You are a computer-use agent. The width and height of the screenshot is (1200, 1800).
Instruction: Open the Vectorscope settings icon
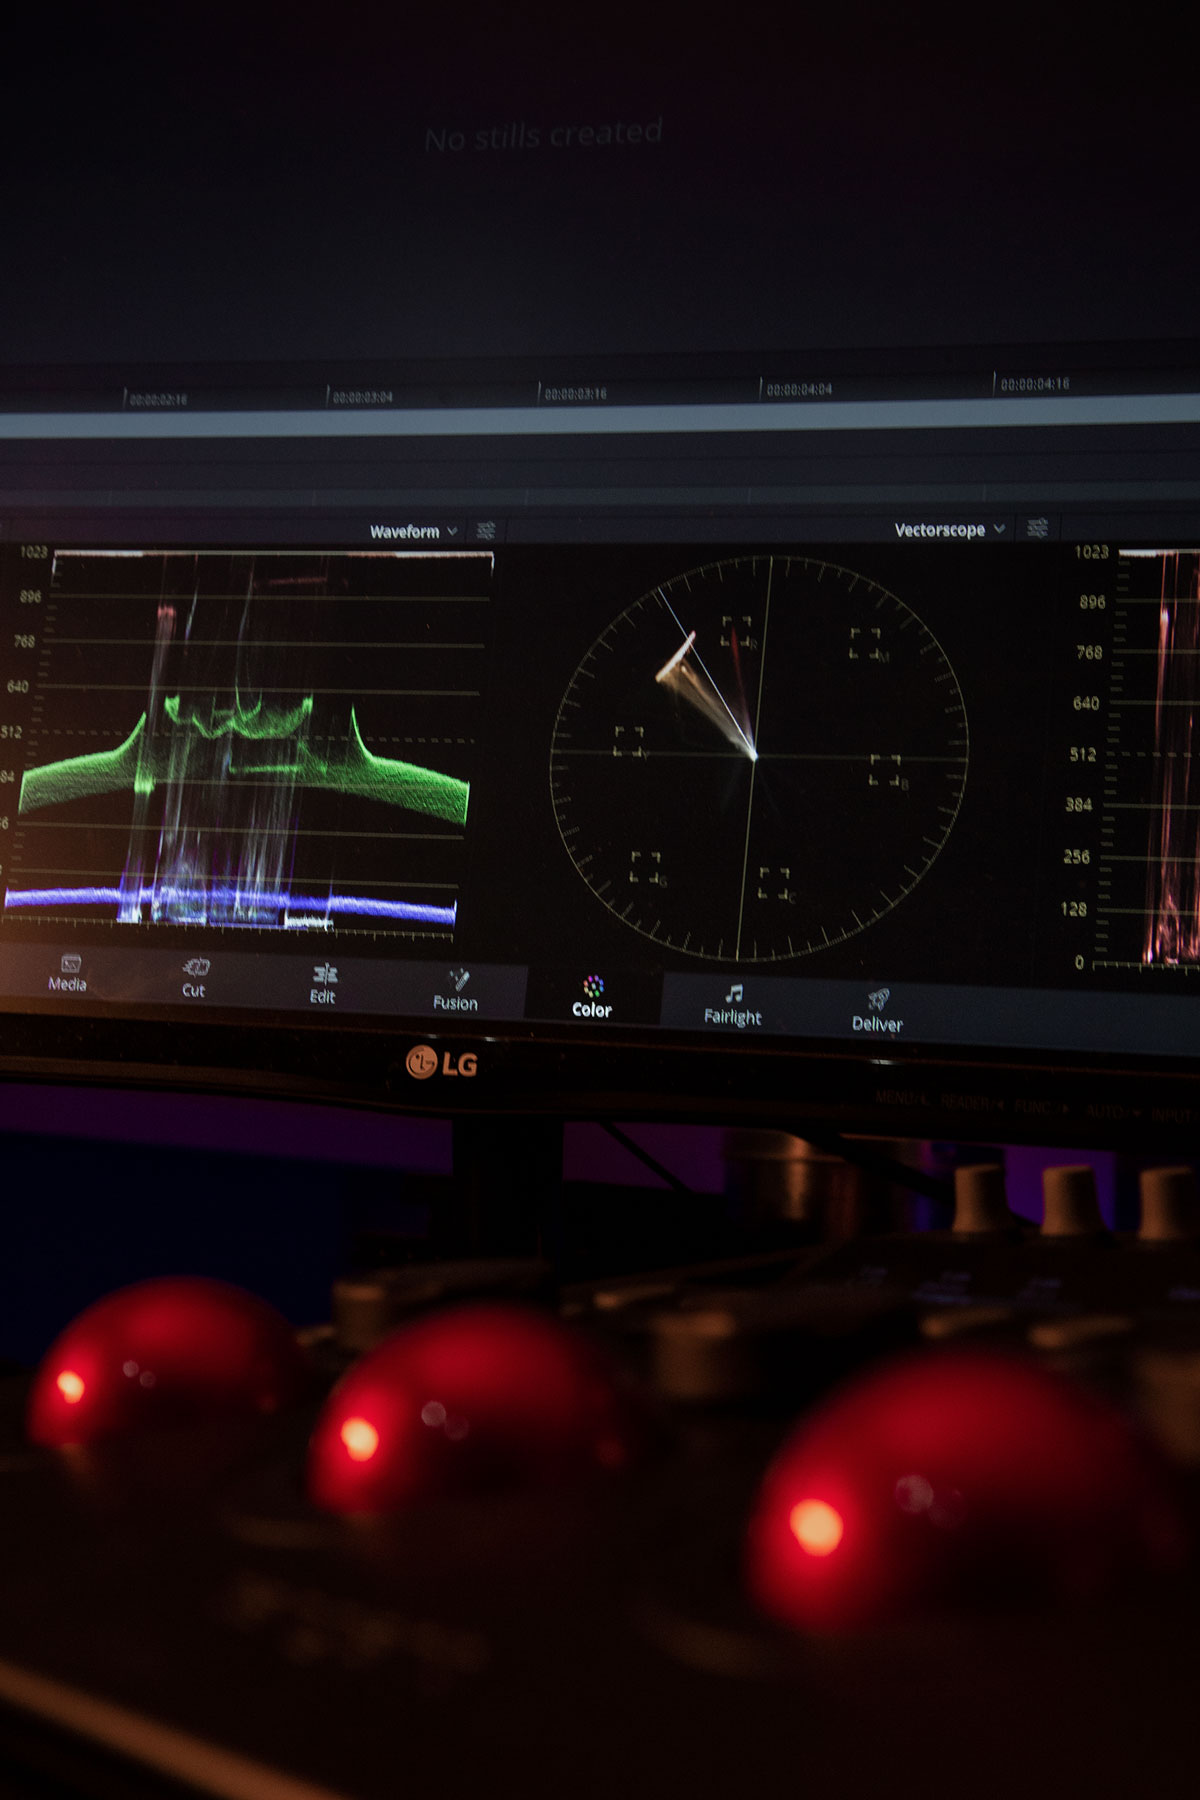tap(1038, 527)
